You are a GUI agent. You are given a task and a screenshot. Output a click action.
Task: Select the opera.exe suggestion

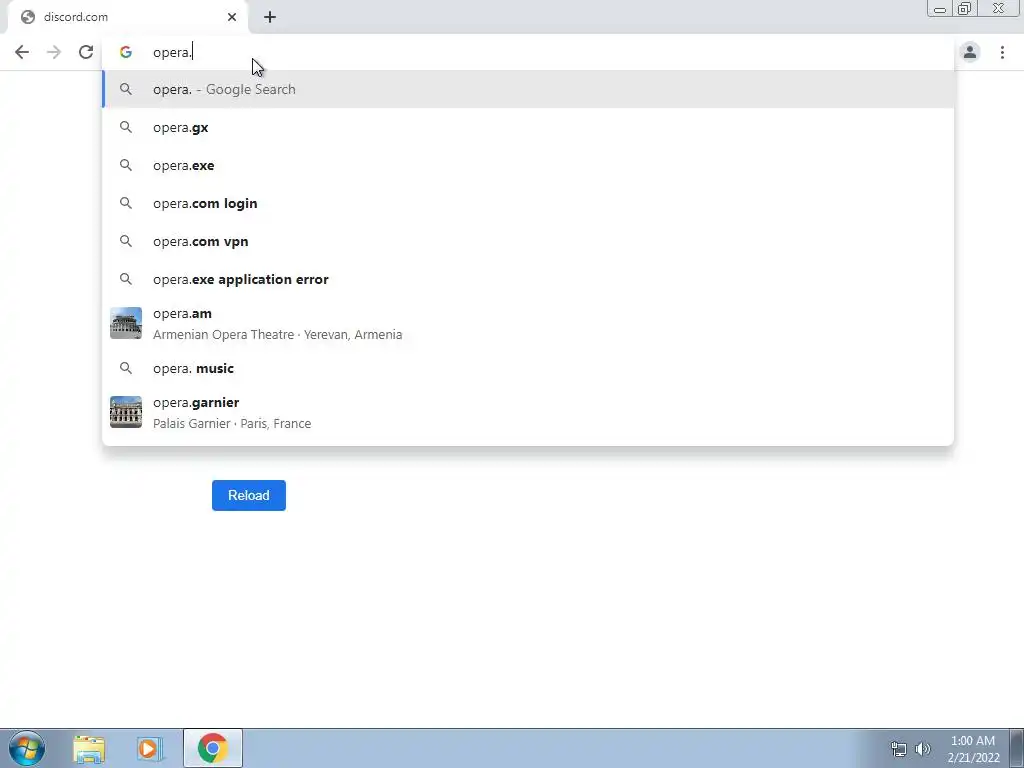[x=528, y=165]
